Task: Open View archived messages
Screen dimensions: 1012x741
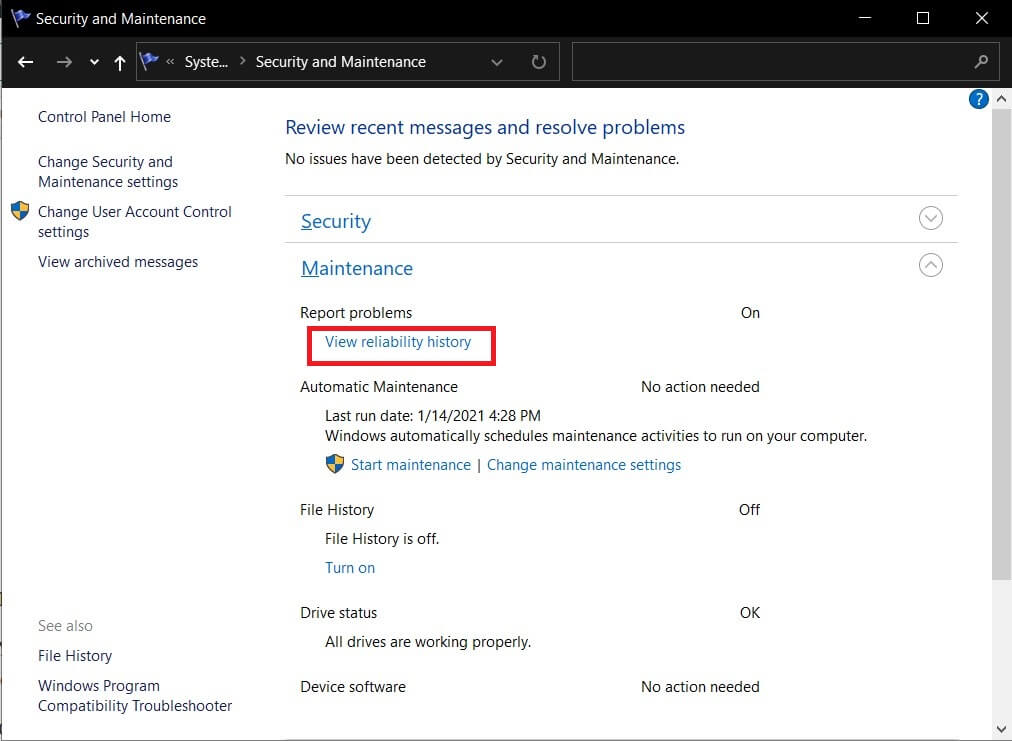Action: [x=118, y=262]
